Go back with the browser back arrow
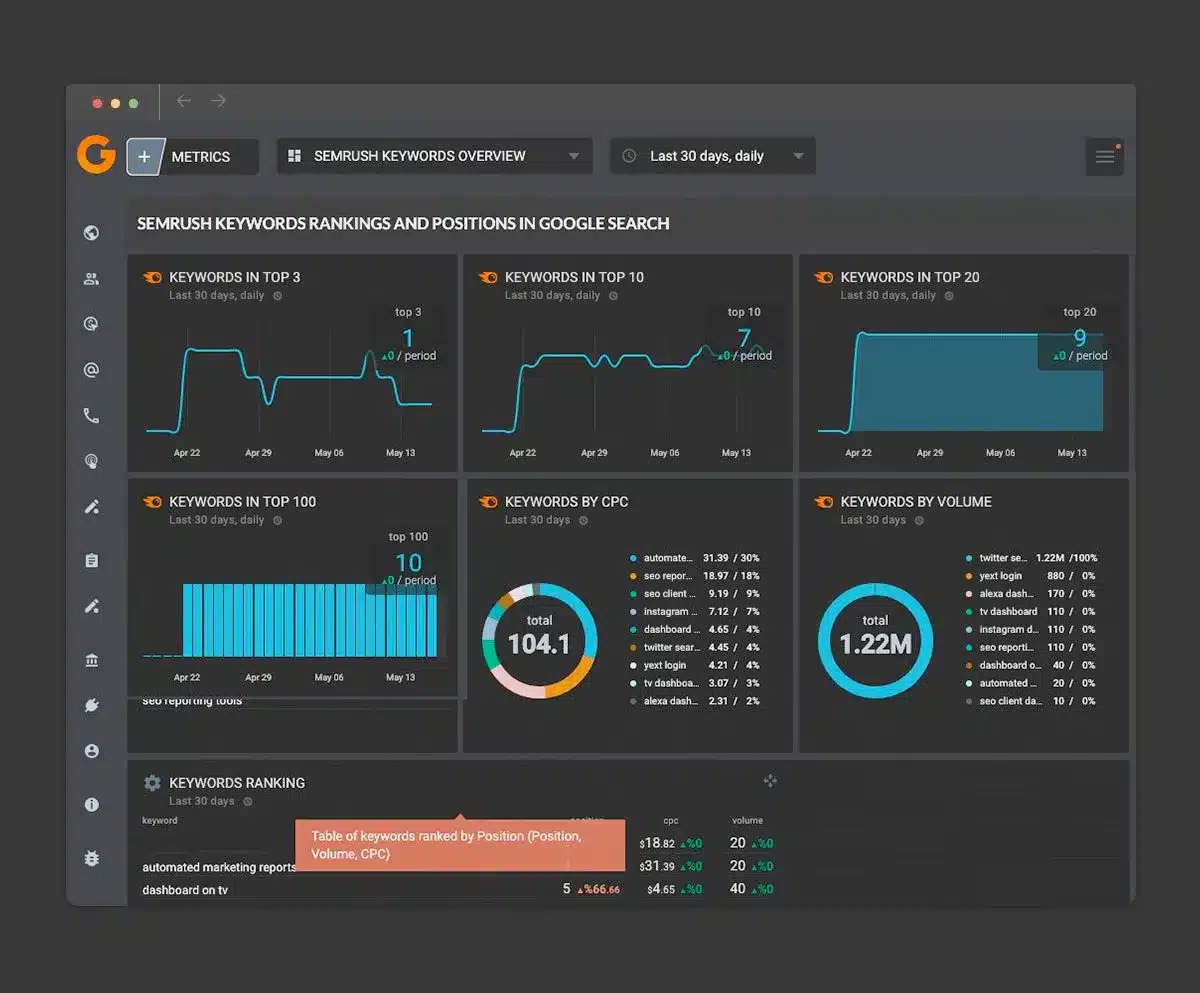Screen dimensions: 1200x993 pyautogui.click(x=184, y=101)
